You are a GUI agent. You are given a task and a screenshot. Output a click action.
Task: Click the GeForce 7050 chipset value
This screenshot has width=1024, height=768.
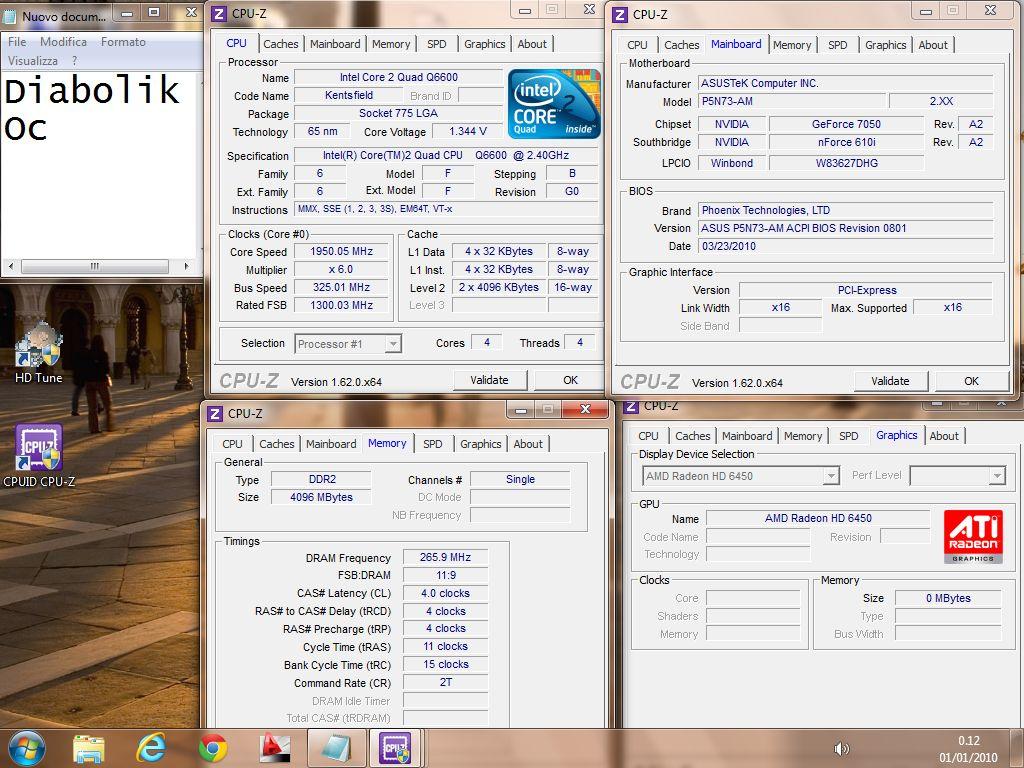[x=846, y=124]
